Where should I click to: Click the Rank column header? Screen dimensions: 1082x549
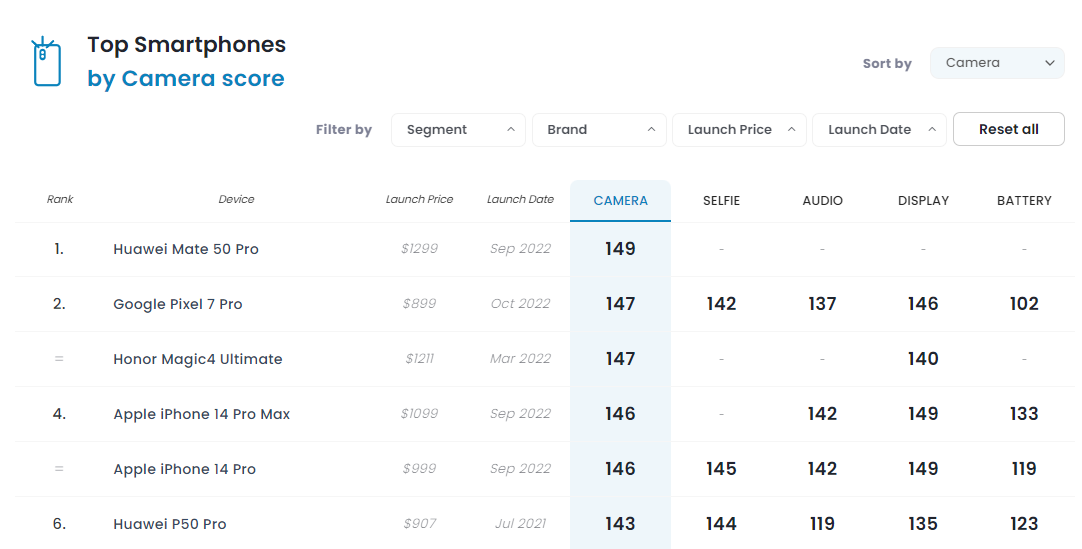tap(60, 199)
